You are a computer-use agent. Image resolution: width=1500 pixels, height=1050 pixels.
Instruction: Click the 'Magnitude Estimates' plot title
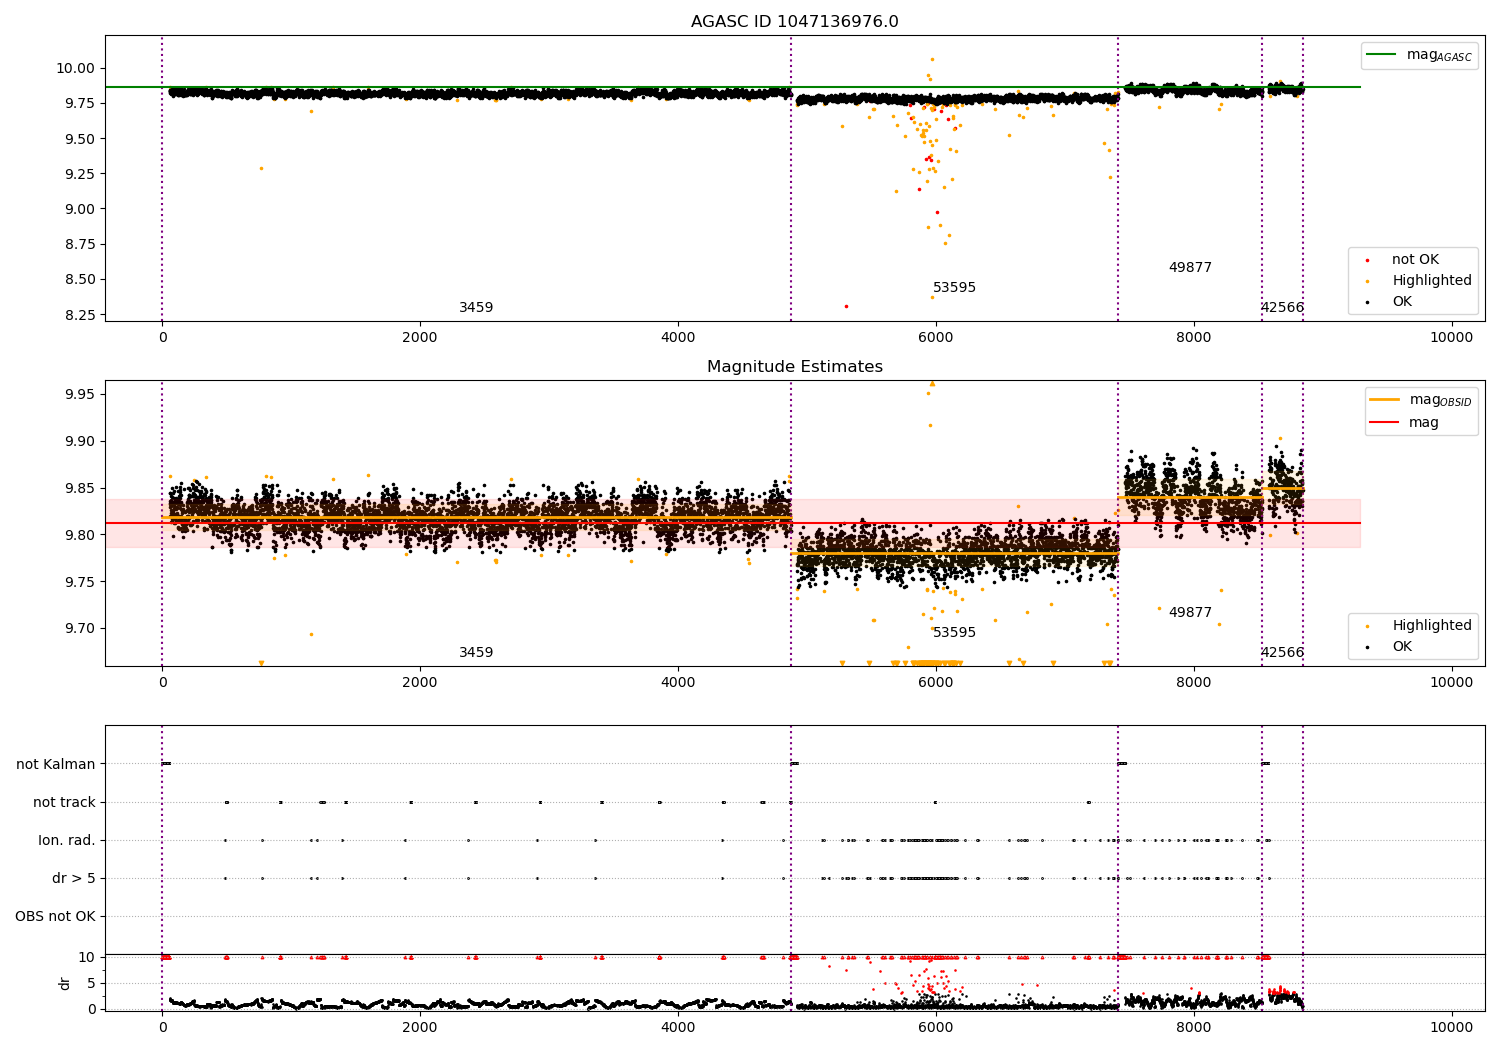click(x=794, y=367)
